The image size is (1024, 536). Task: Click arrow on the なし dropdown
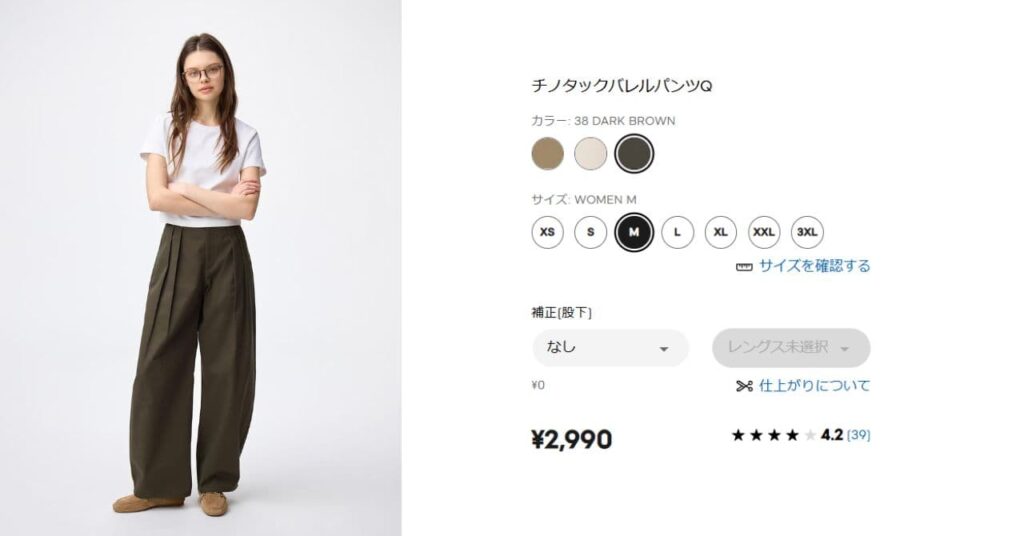[x=664, y=349]
